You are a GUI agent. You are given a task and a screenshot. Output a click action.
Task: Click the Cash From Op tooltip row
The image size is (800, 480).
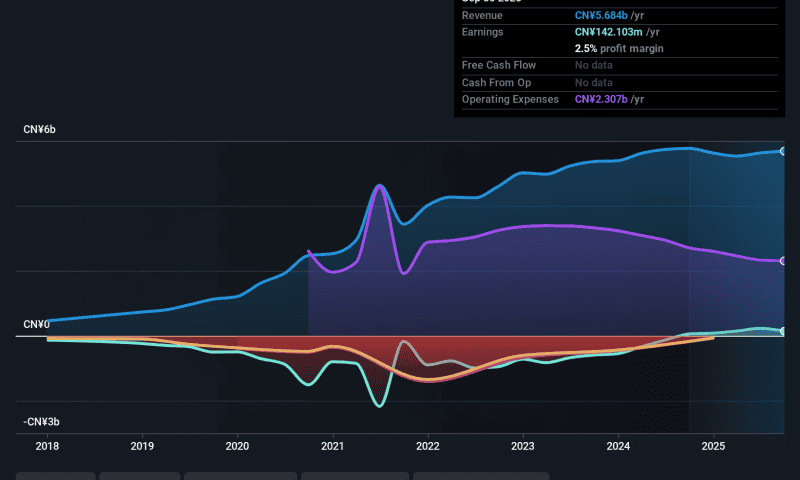[616, 82]
